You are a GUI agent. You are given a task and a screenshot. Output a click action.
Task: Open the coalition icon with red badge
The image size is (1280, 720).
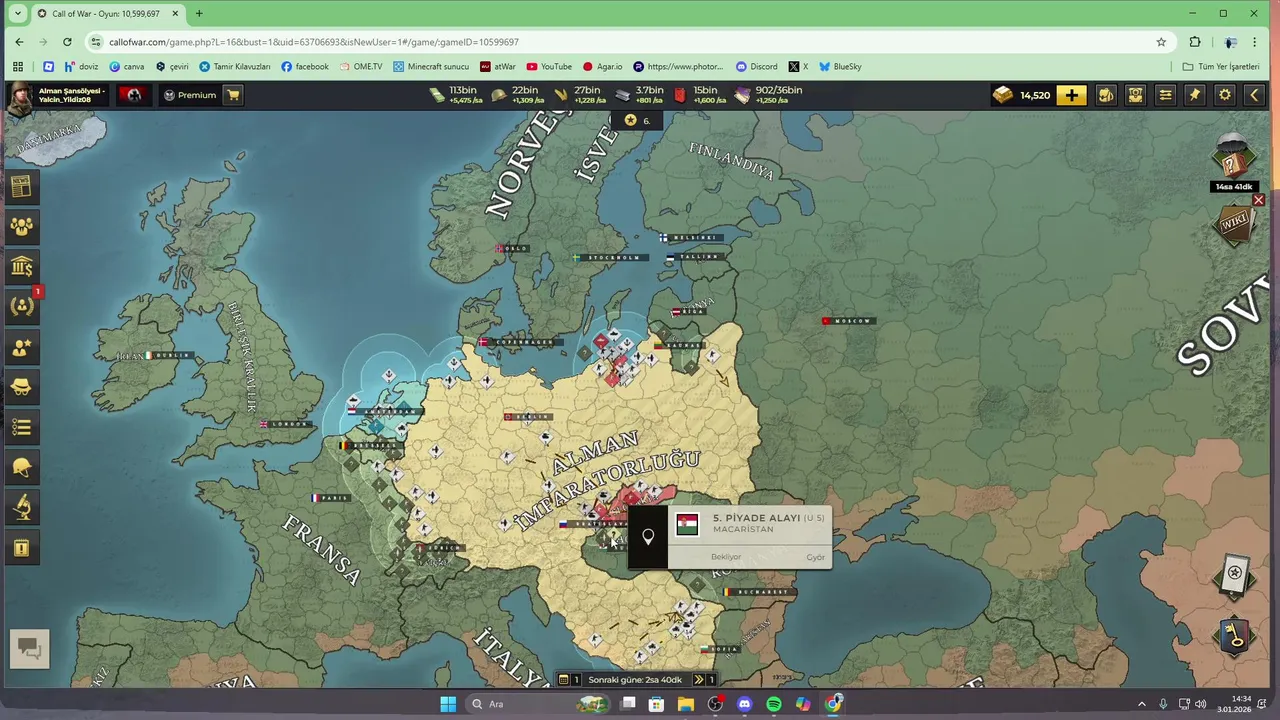click(x=22, y=306)
